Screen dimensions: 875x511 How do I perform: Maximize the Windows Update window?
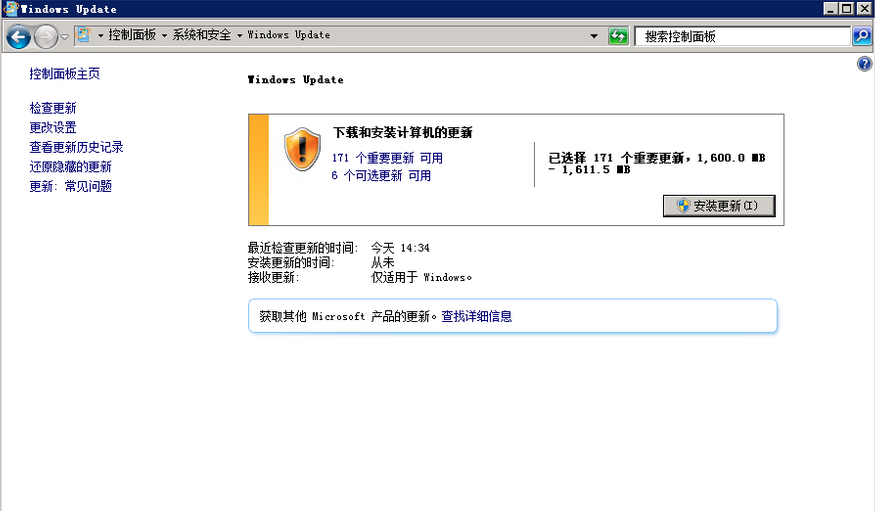coord(847,8)
